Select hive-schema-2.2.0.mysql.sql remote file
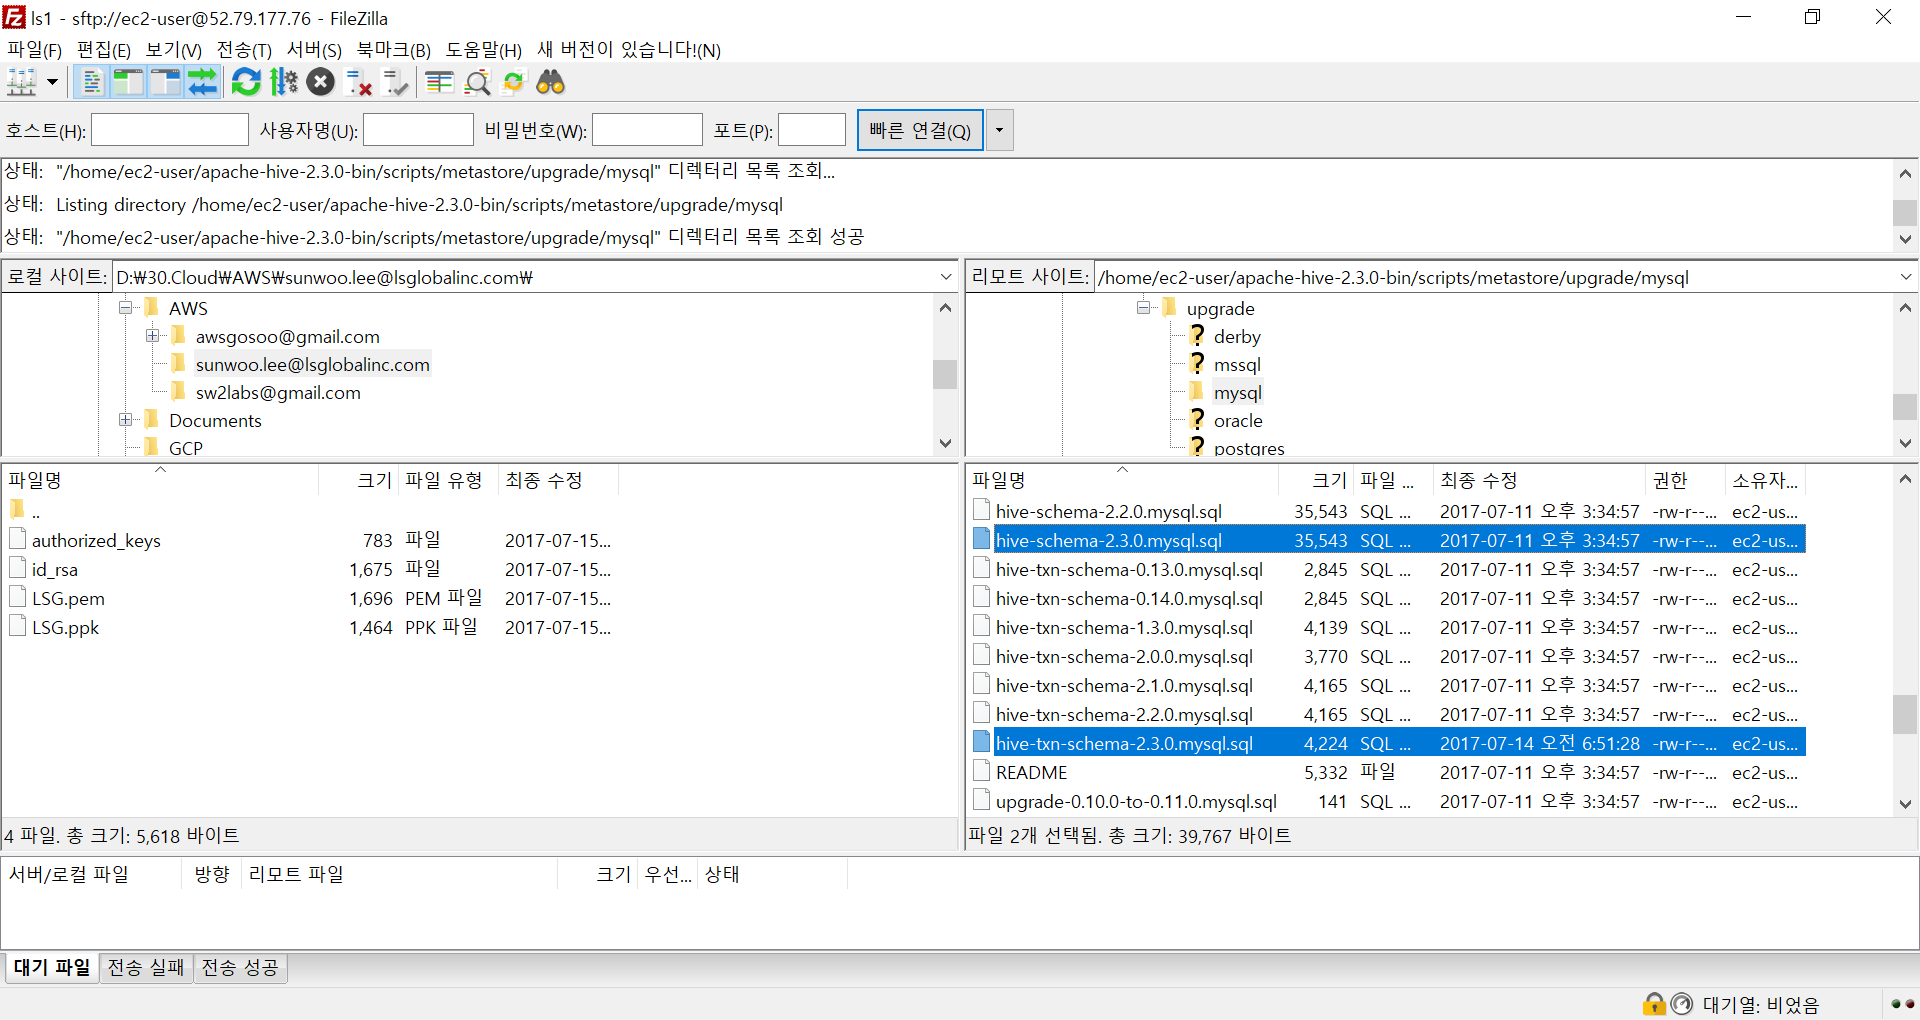Viewport: 1920px width, 1020px height. click(x=1109, y=512)
